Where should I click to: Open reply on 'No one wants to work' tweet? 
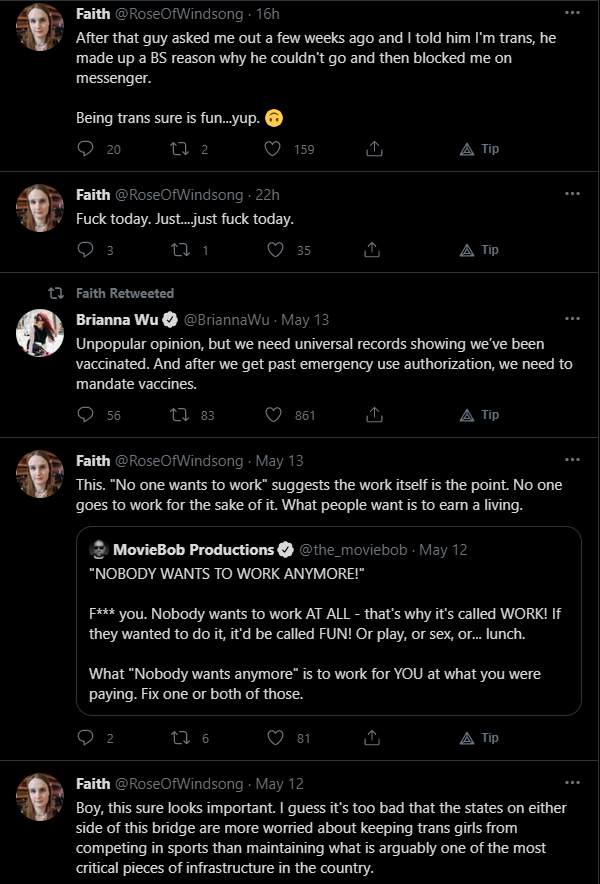85,737
